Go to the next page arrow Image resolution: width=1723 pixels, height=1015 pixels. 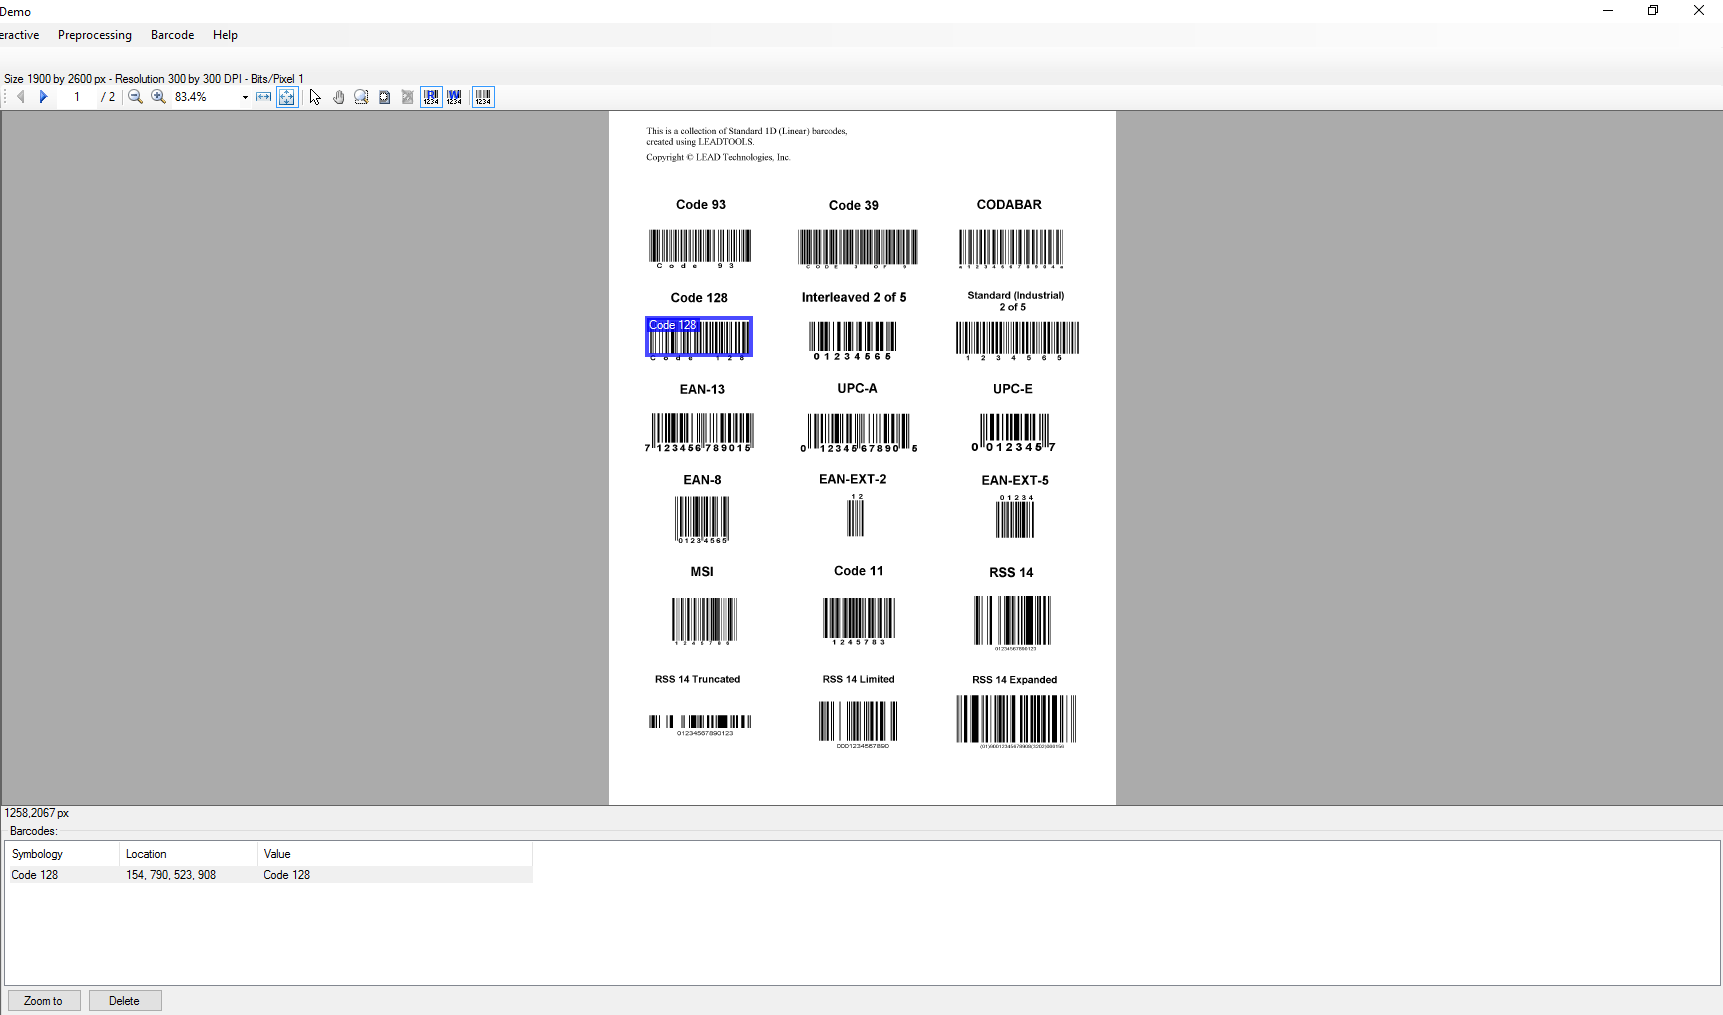click(x=43, y=97)
